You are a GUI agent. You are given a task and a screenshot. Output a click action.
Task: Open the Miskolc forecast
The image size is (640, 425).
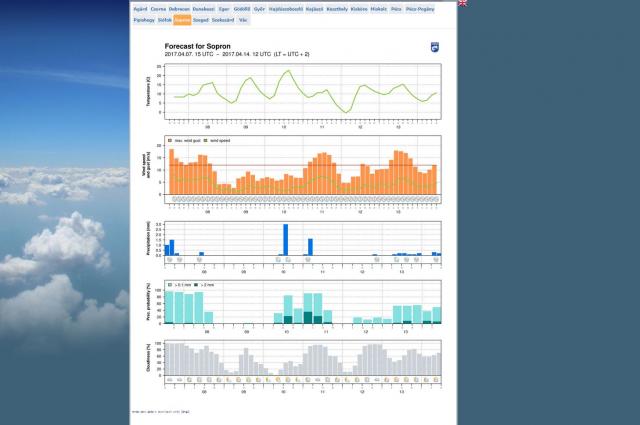coord(379,9)
